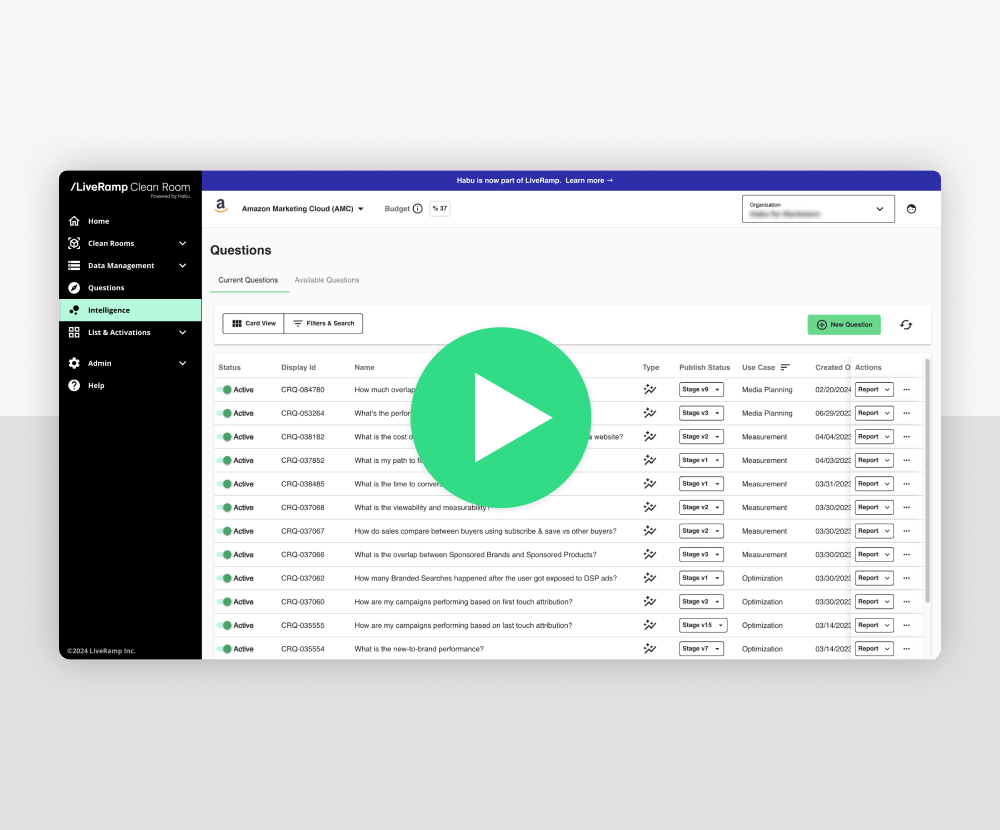Image resolution: width=1000 pixels, height=830 pixels.
Task: Open Filters & Search
Action: 323,323
